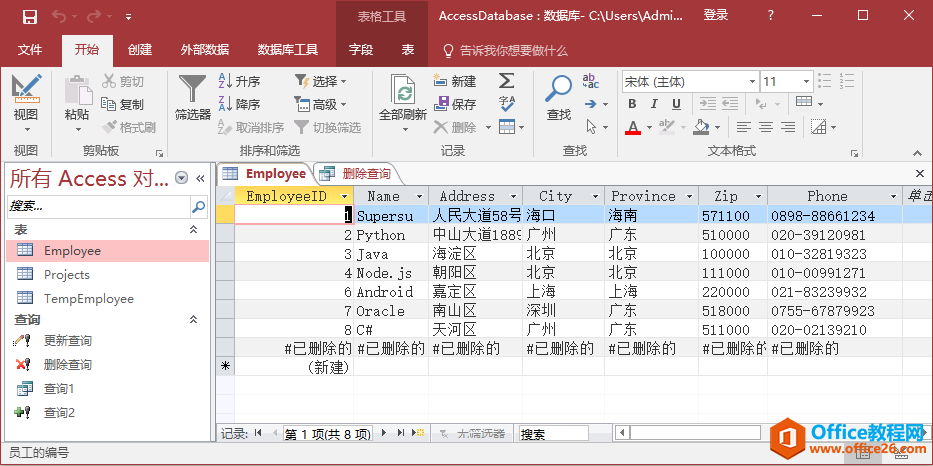Click font color red A button
This screenshot has height=466, width=933.
pos(633,127)
